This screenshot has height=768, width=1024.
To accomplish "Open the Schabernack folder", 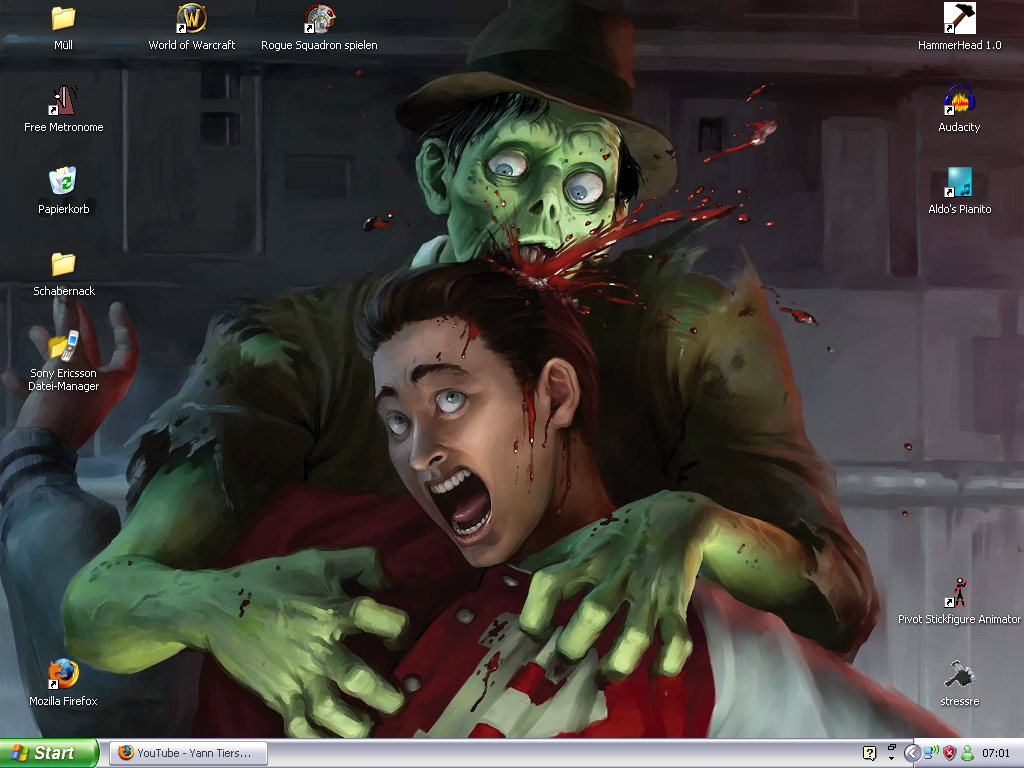I will coord(63,264).
